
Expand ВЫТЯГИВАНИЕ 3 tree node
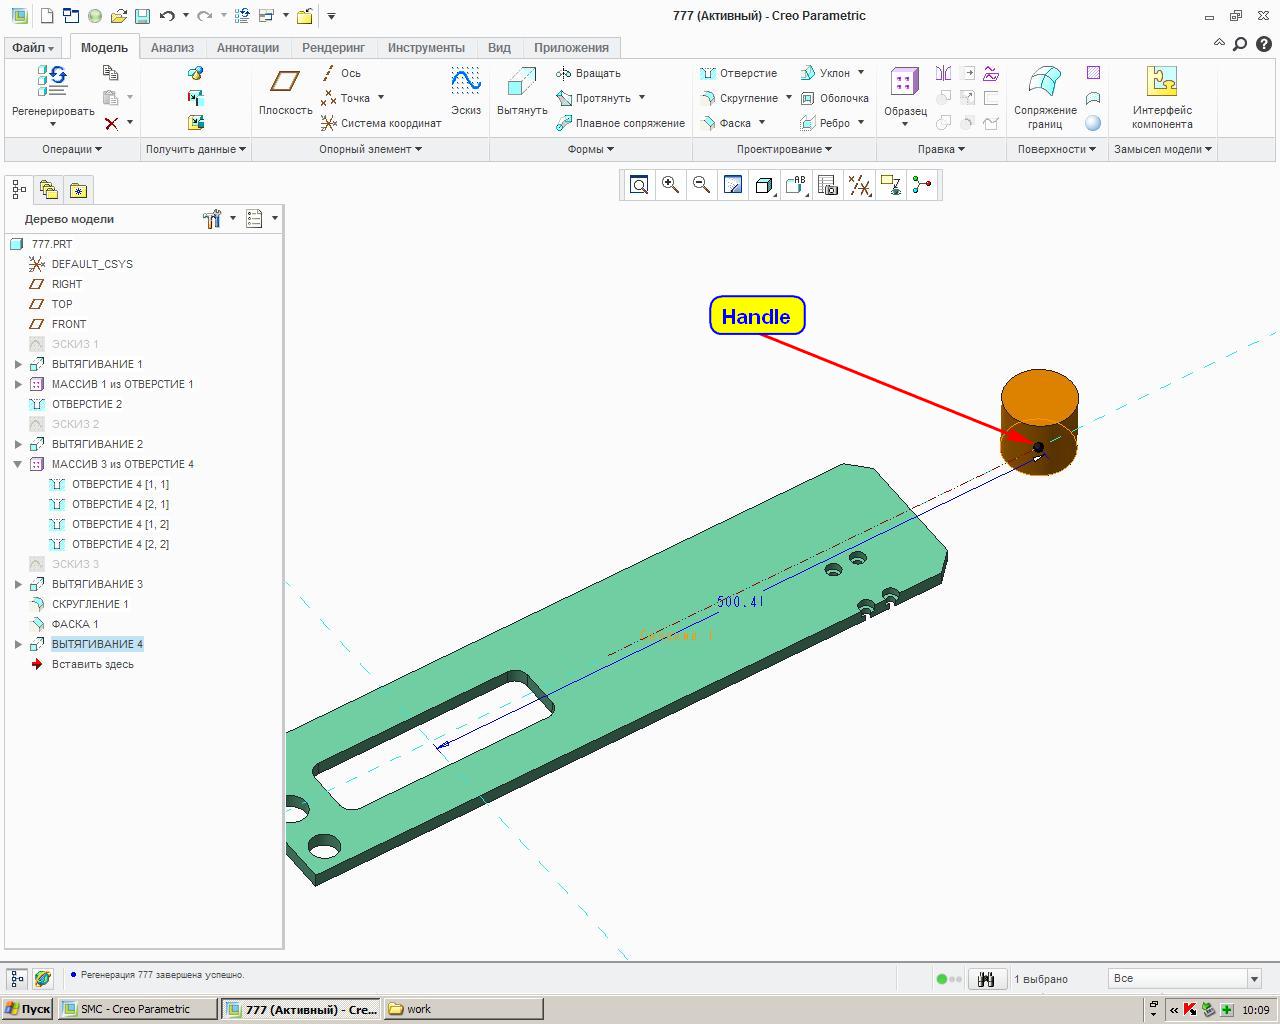tap(18, 584)
